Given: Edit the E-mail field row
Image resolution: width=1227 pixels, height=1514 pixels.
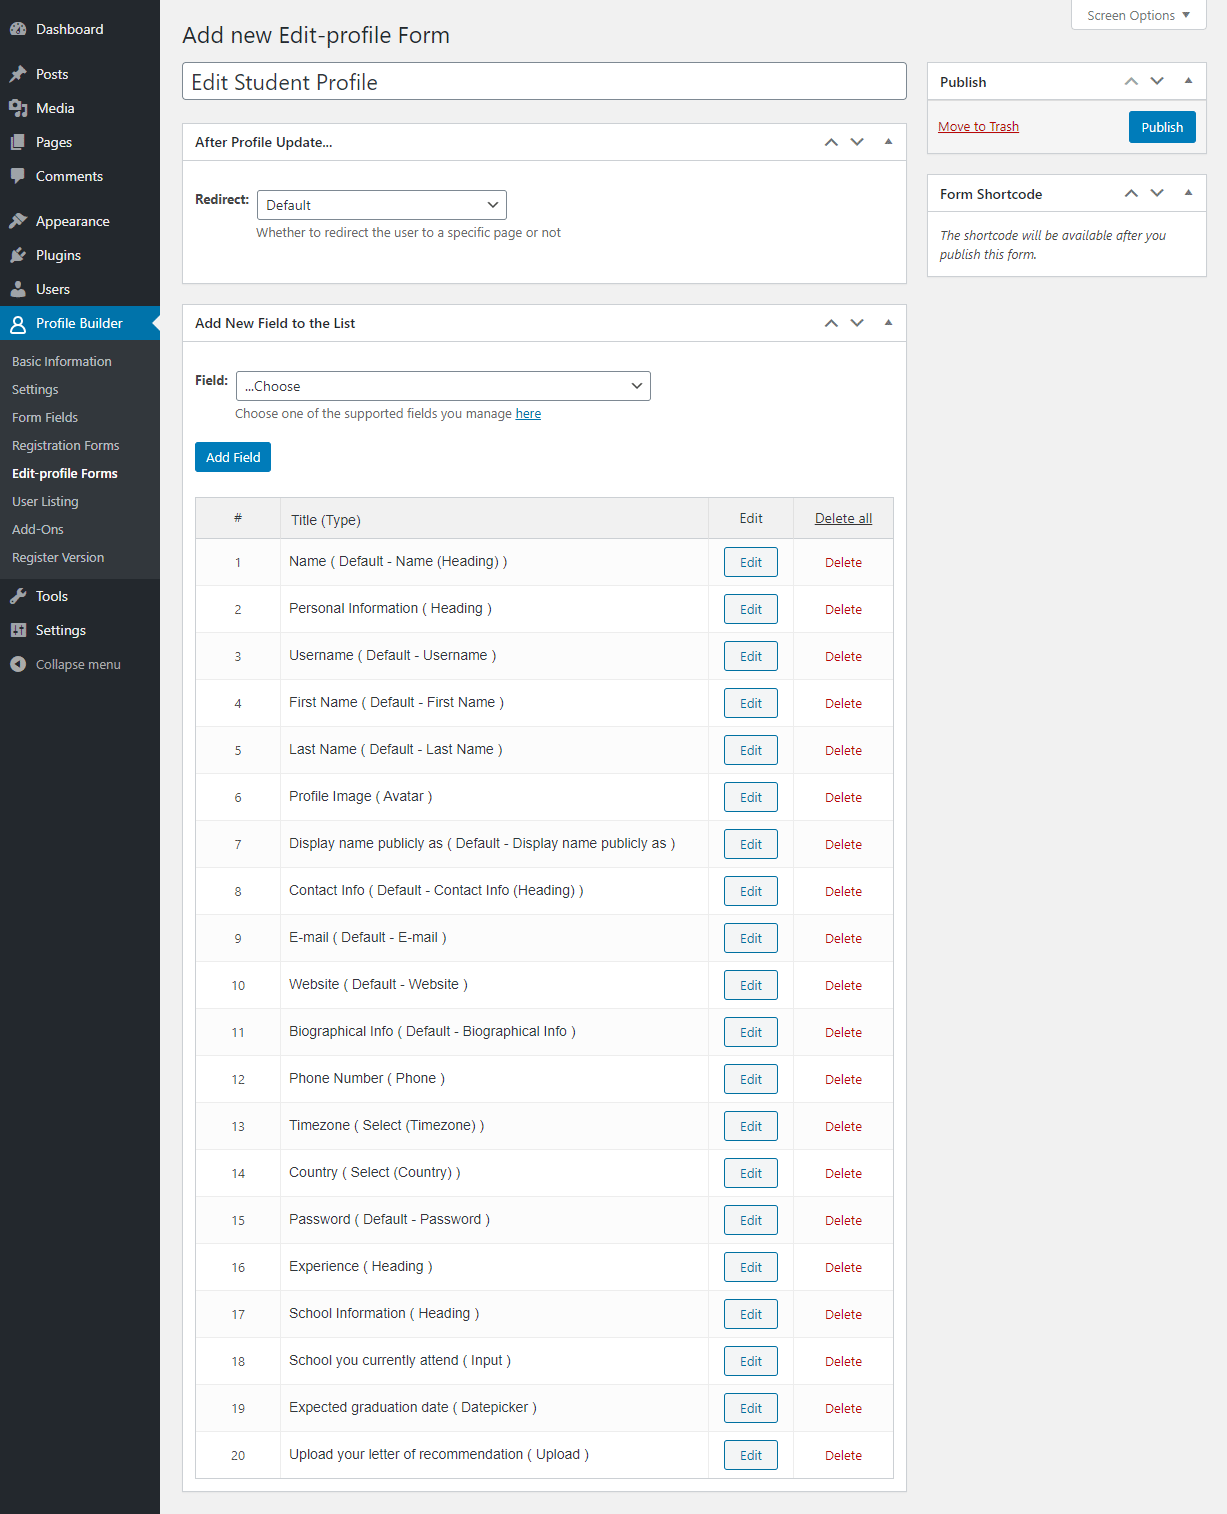Looking at the screenshot, I should [x=751, y=938].
